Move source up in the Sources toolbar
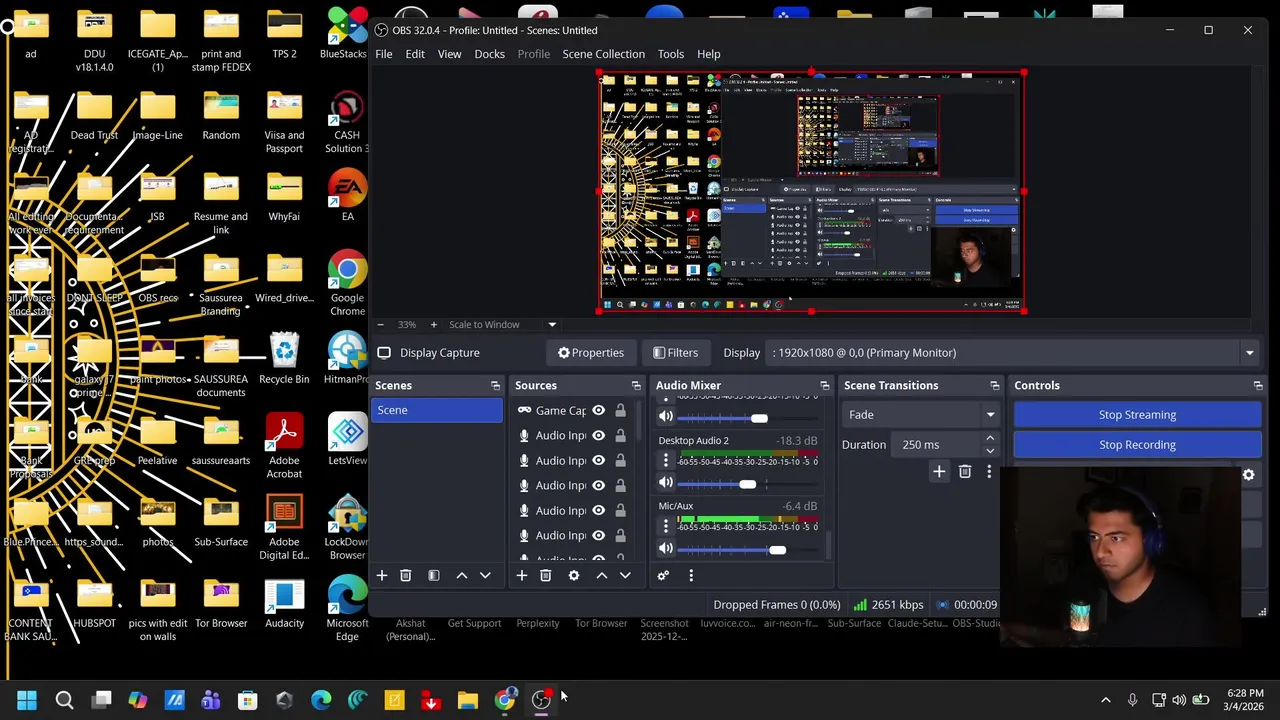Screen dimensions: 1280x720 [x=602, y=575]
